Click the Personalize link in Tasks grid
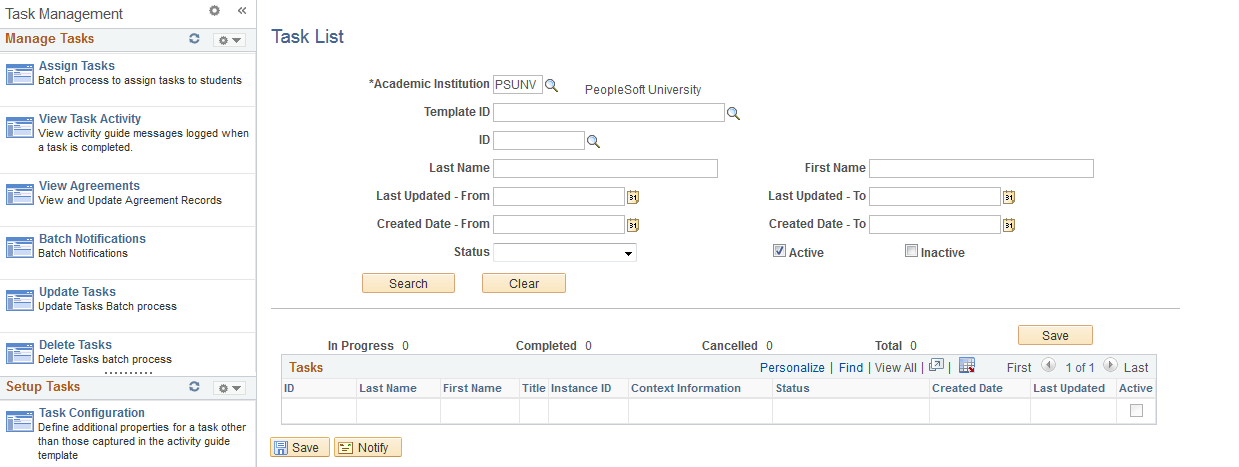 pyautogui.click(x=792, y=368)
